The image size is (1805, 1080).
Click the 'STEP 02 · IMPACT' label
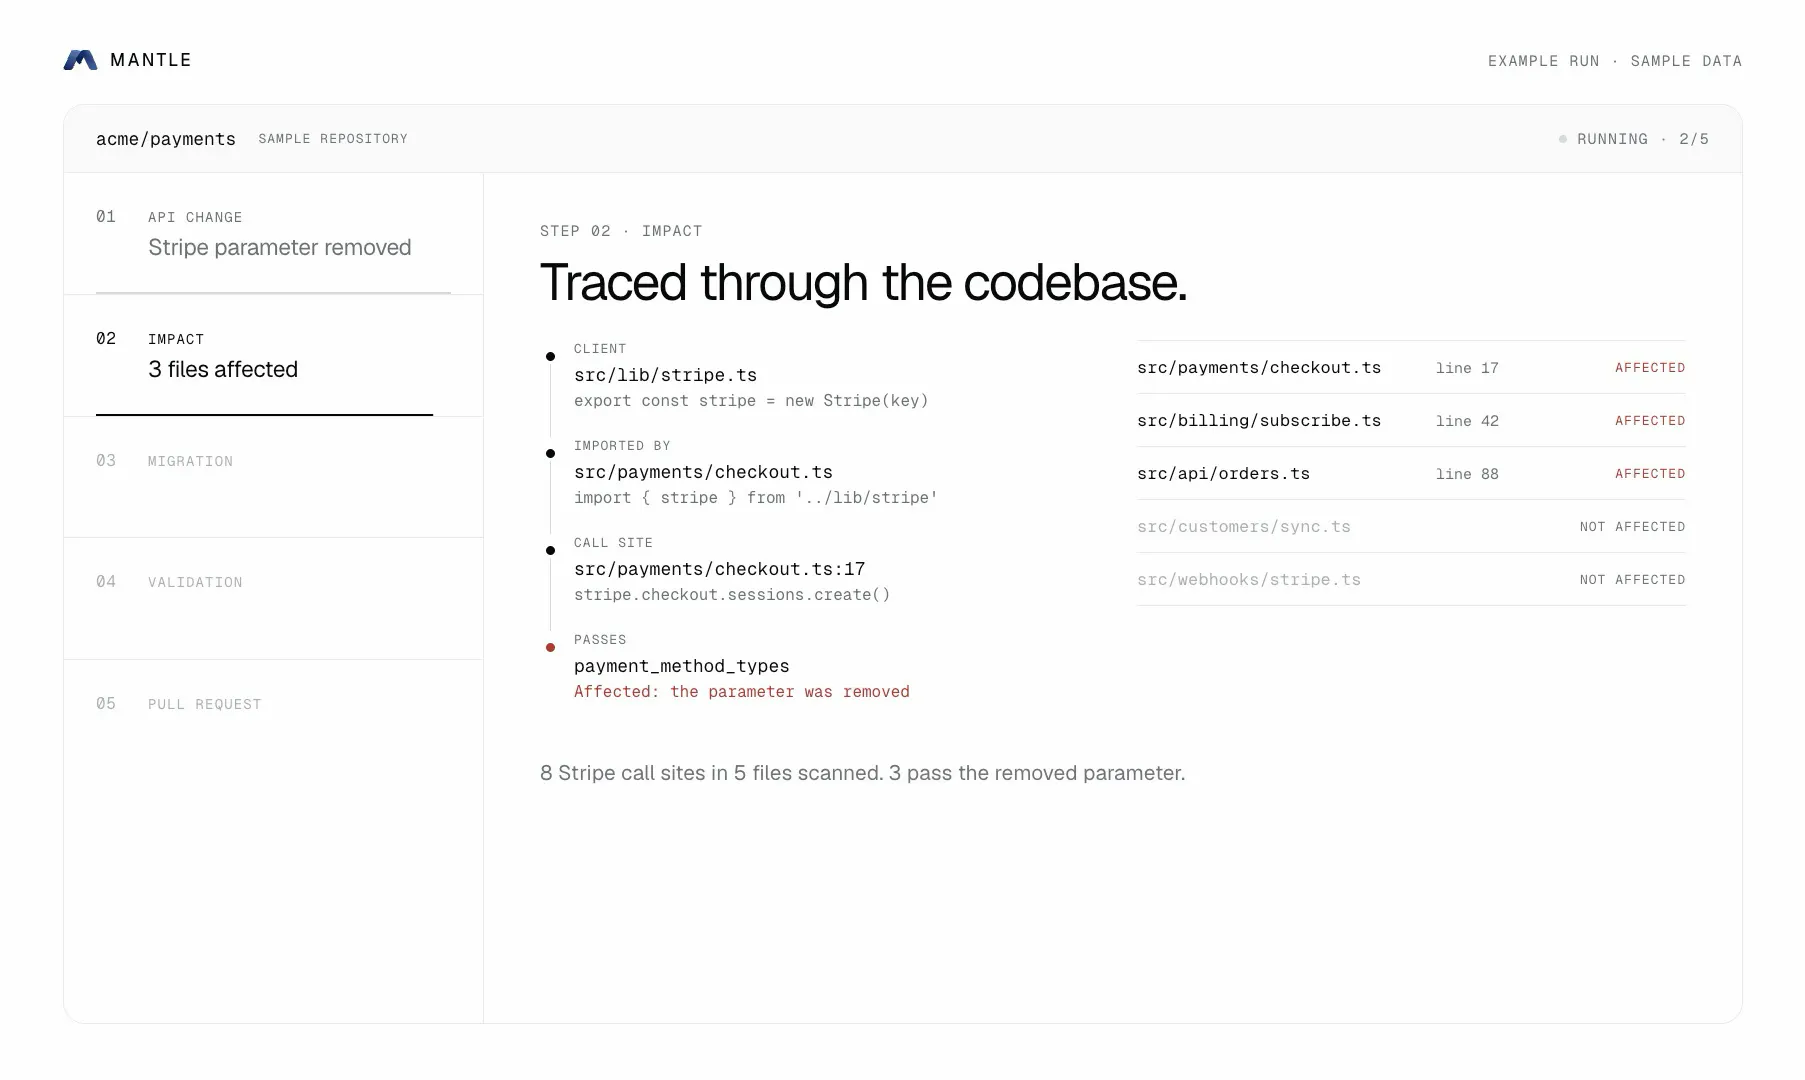coord(621,231)
